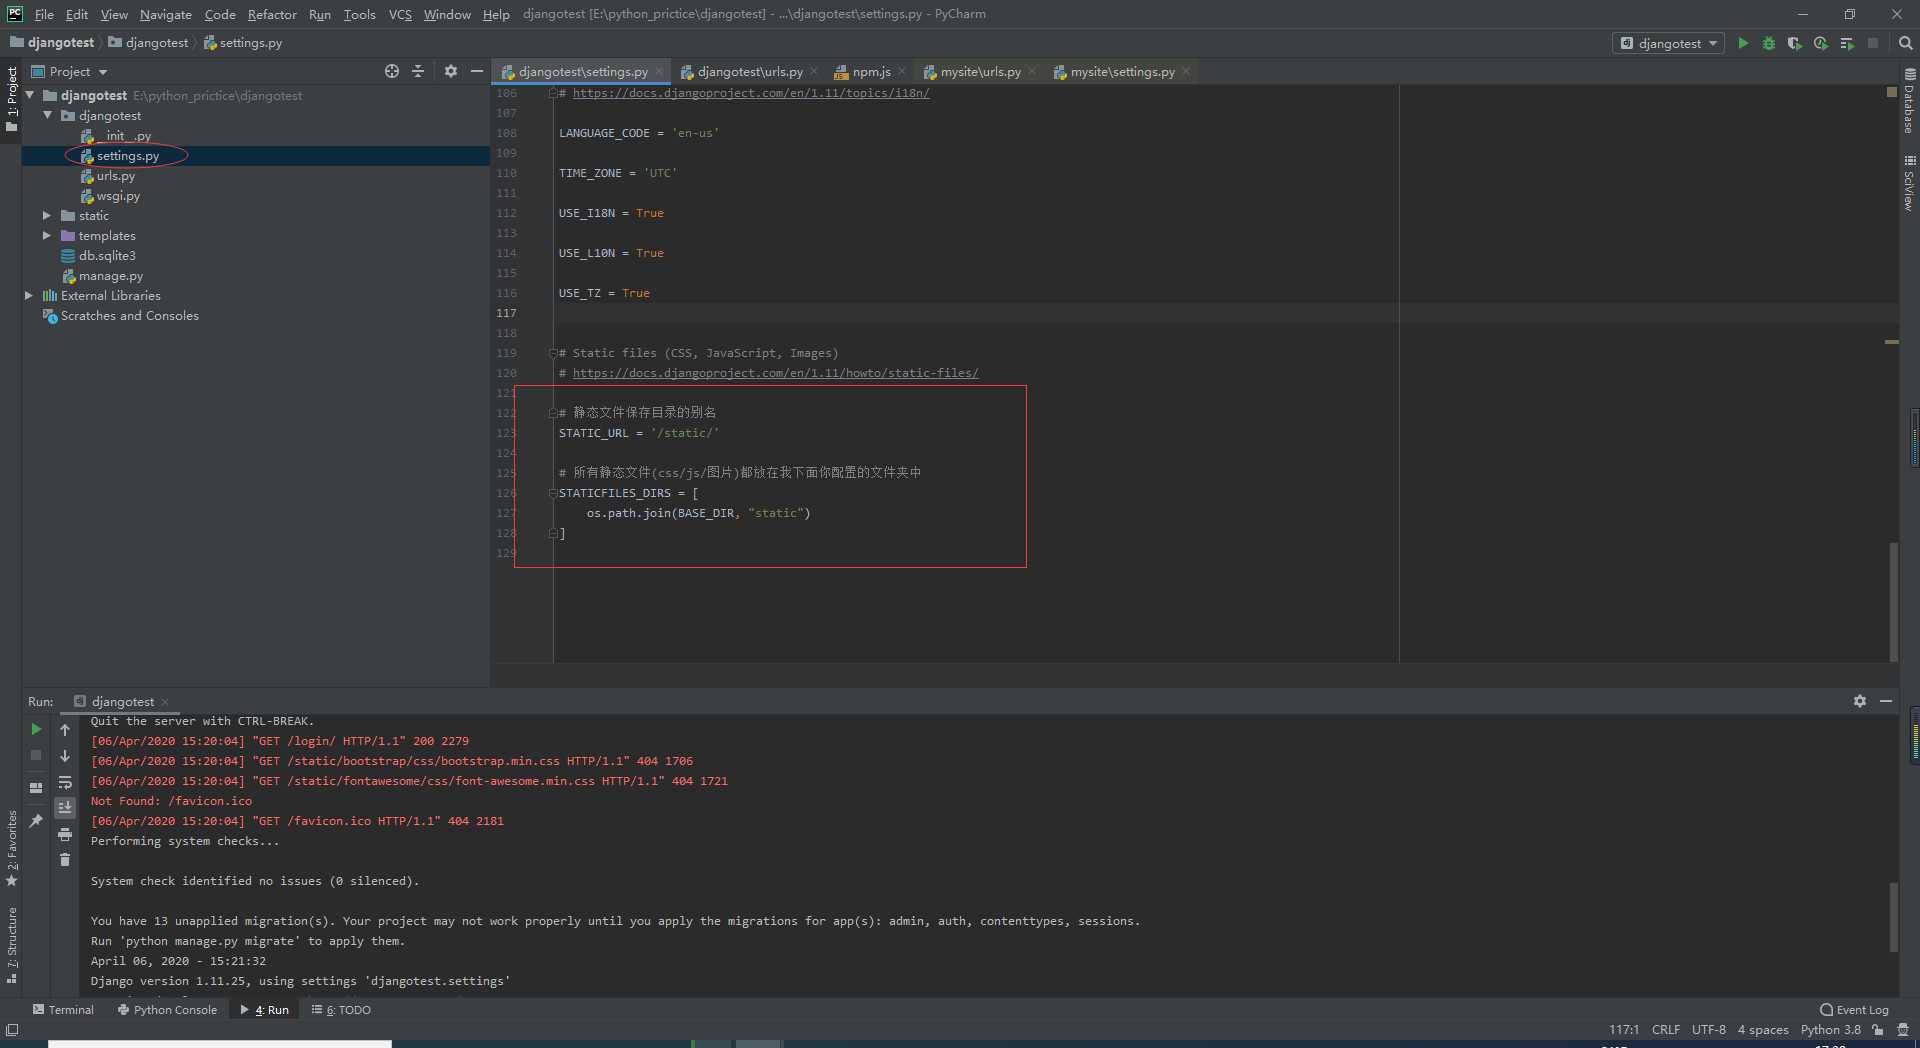Image resolution: width=1920 pixels, height=1048 pixels.
Task: Fold the STATICFILES_DIRS list block
Action: click(x=553, y=493)
